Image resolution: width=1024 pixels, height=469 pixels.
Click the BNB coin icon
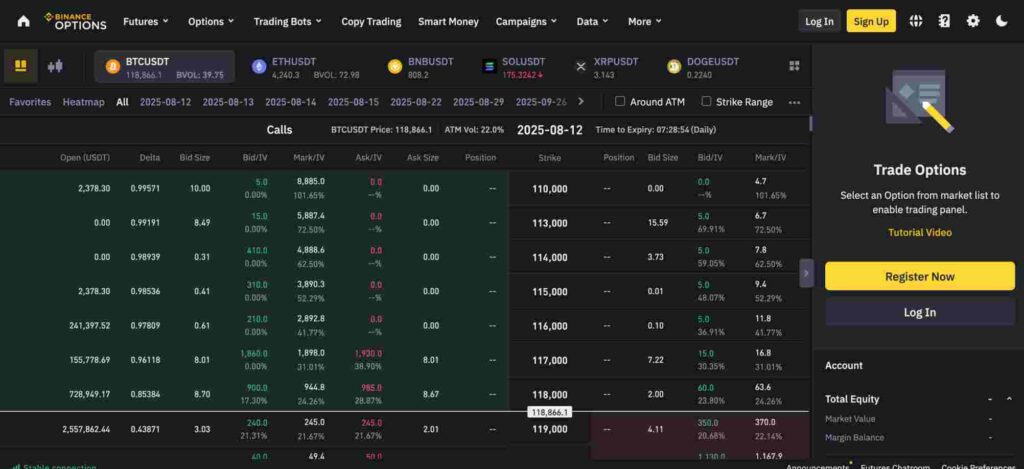(x=394, y=67)
